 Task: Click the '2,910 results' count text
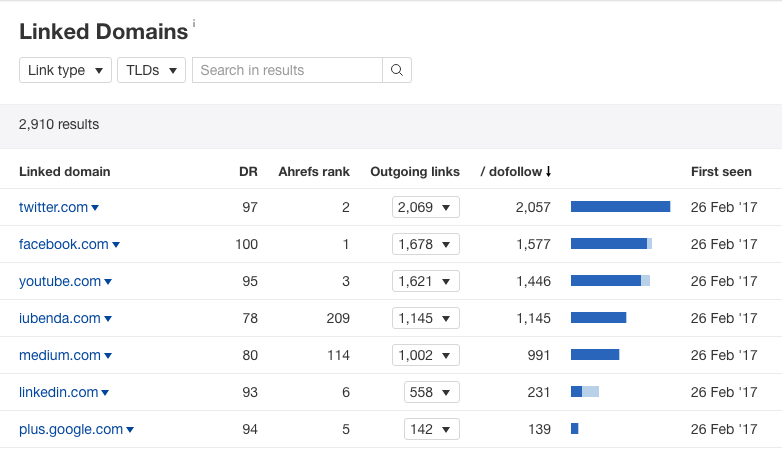(x=59, y=124)
